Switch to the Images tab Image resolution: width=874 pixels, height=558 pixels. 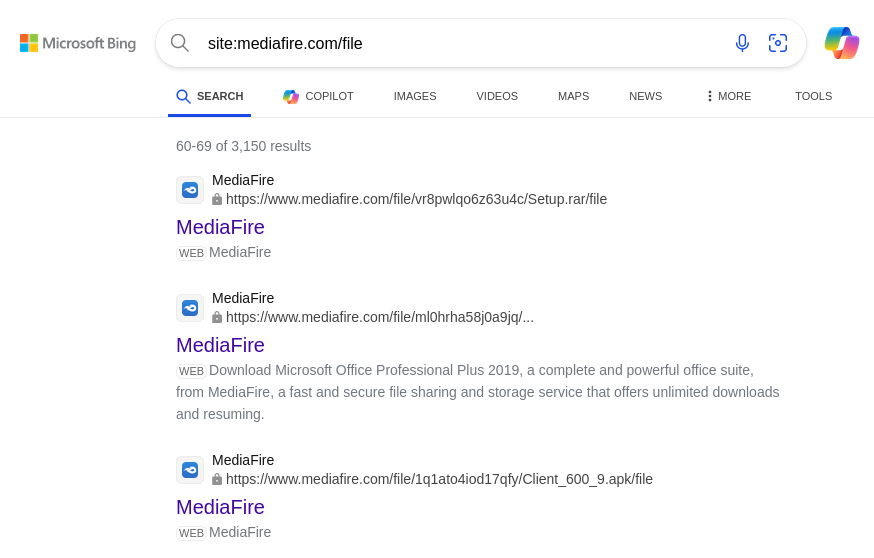(x=415, y=96)
